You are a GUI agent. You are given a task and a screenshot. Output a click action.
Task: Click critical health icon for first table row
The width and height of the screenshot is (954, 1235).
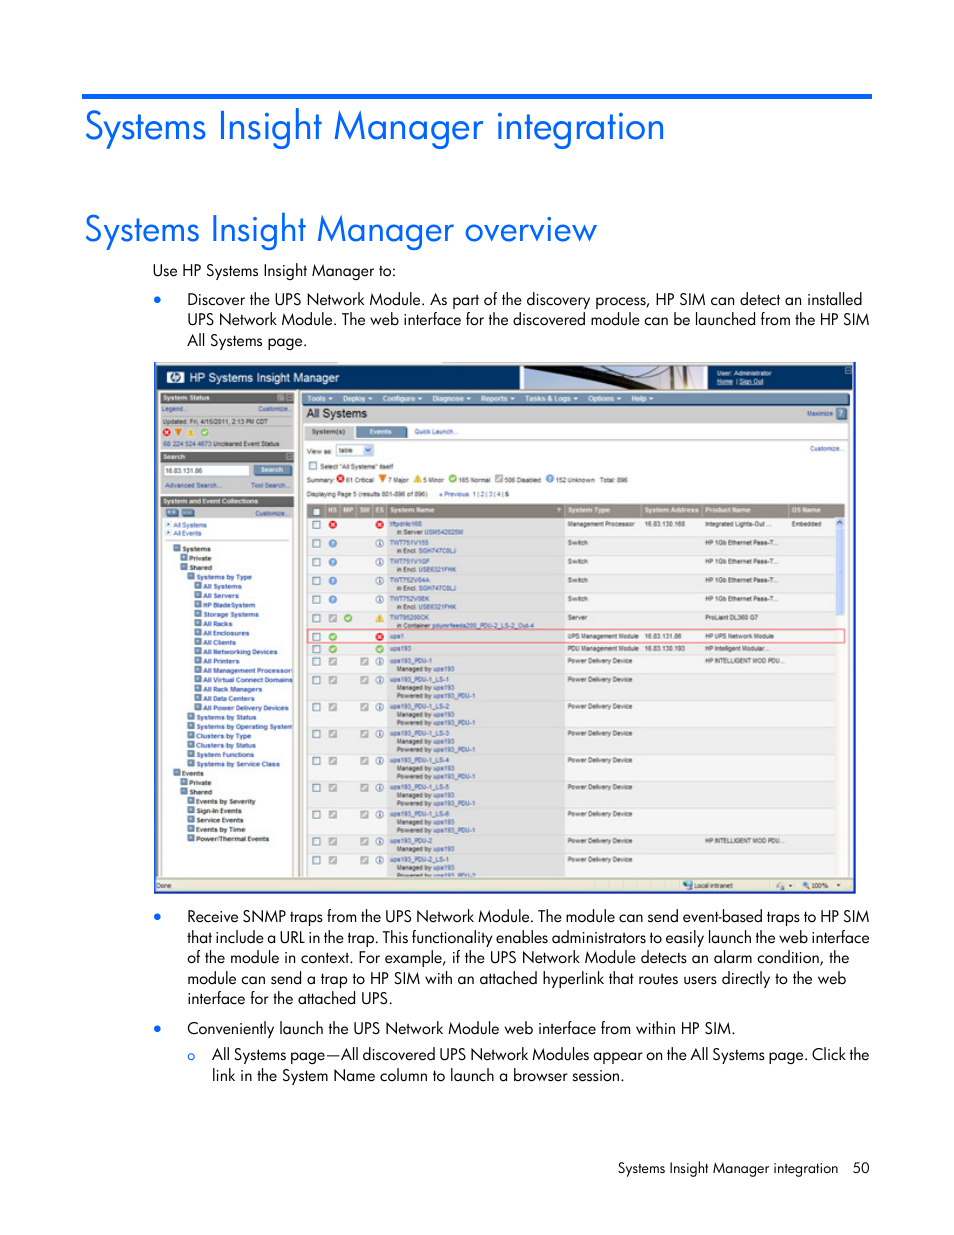(333, 525)
